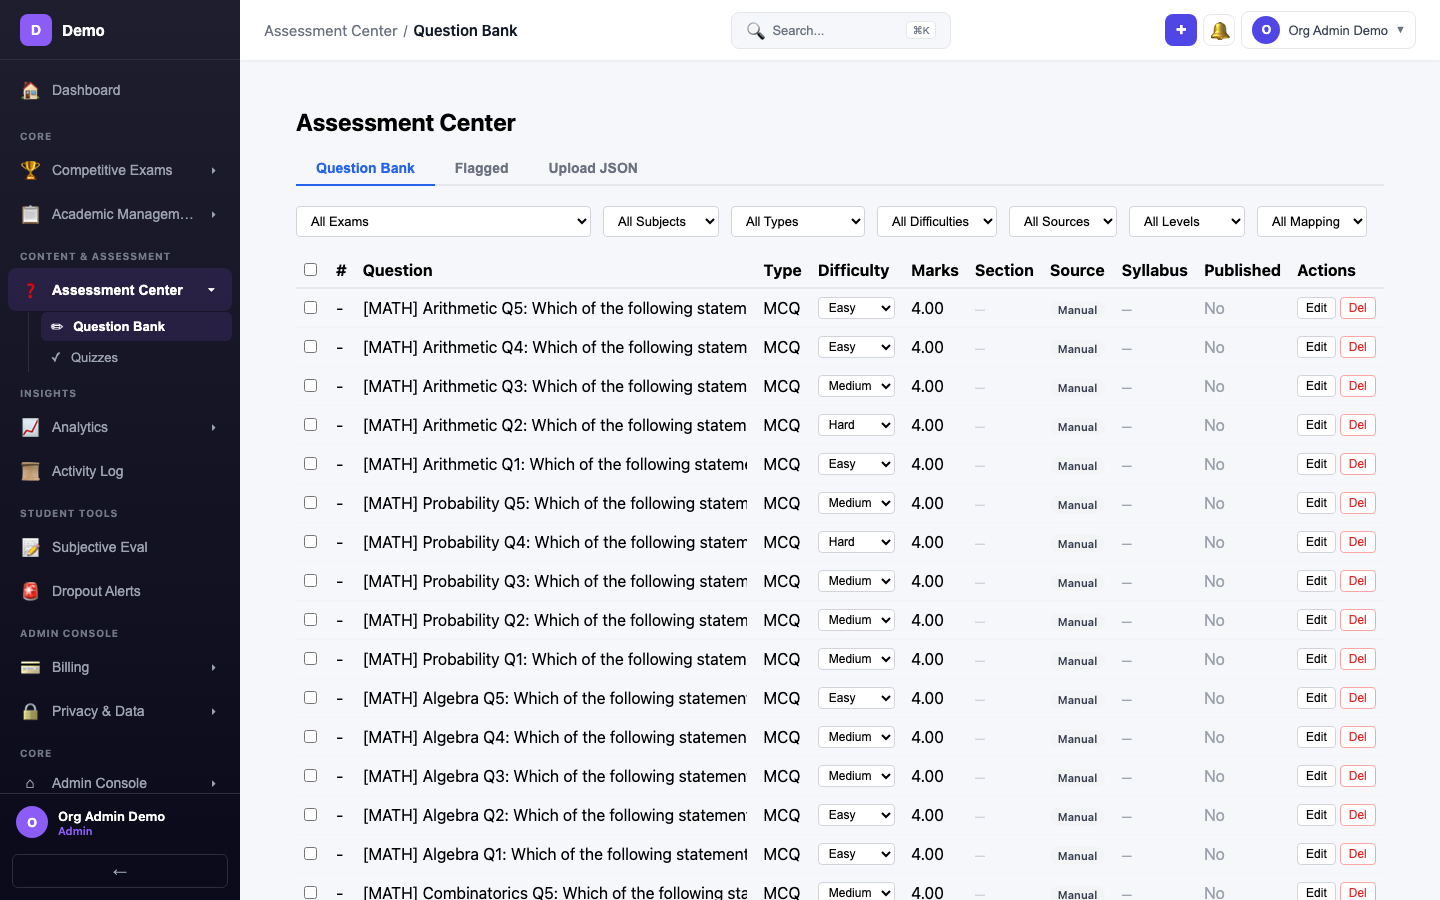Toggle the select-all questions checkbox
The height and width of the screenshot is (900, 1440).
click(310, 269)
